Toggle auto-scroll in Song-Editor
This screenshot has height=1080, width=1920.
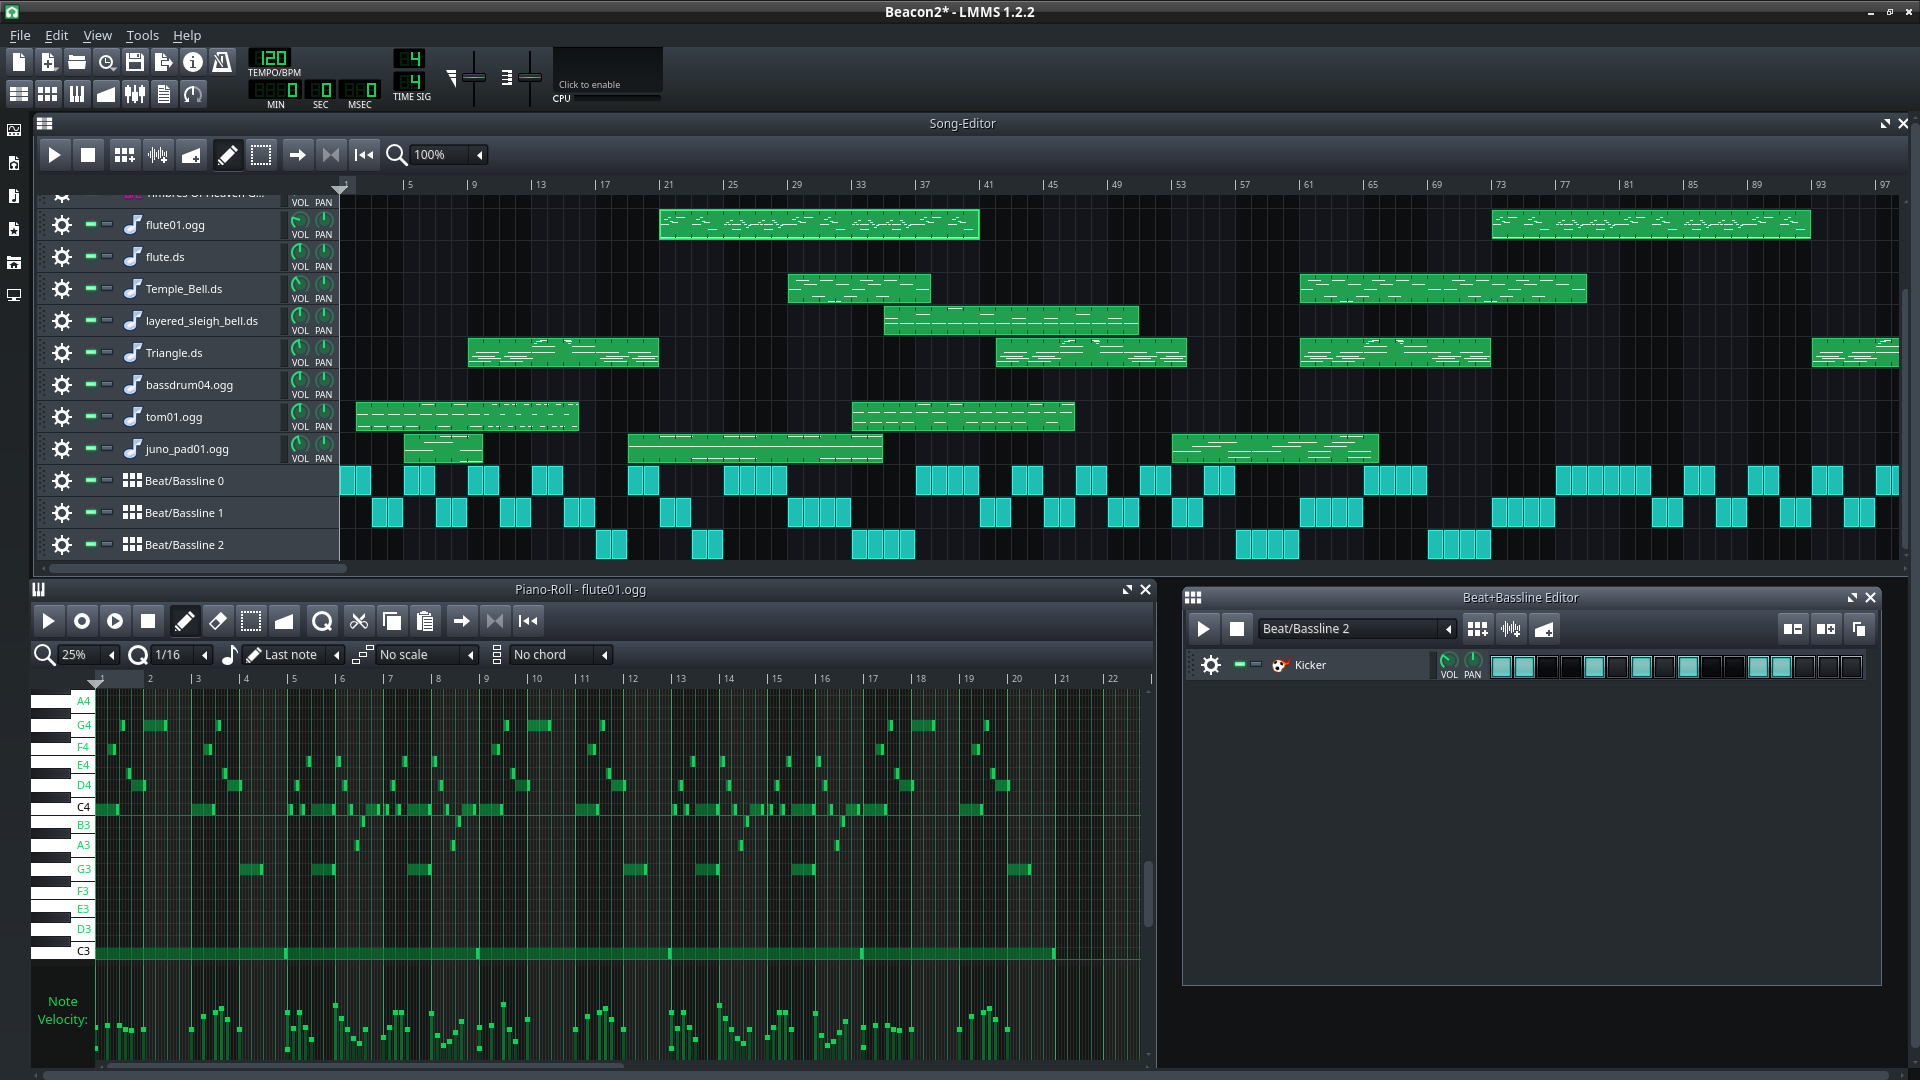[297, 155]
